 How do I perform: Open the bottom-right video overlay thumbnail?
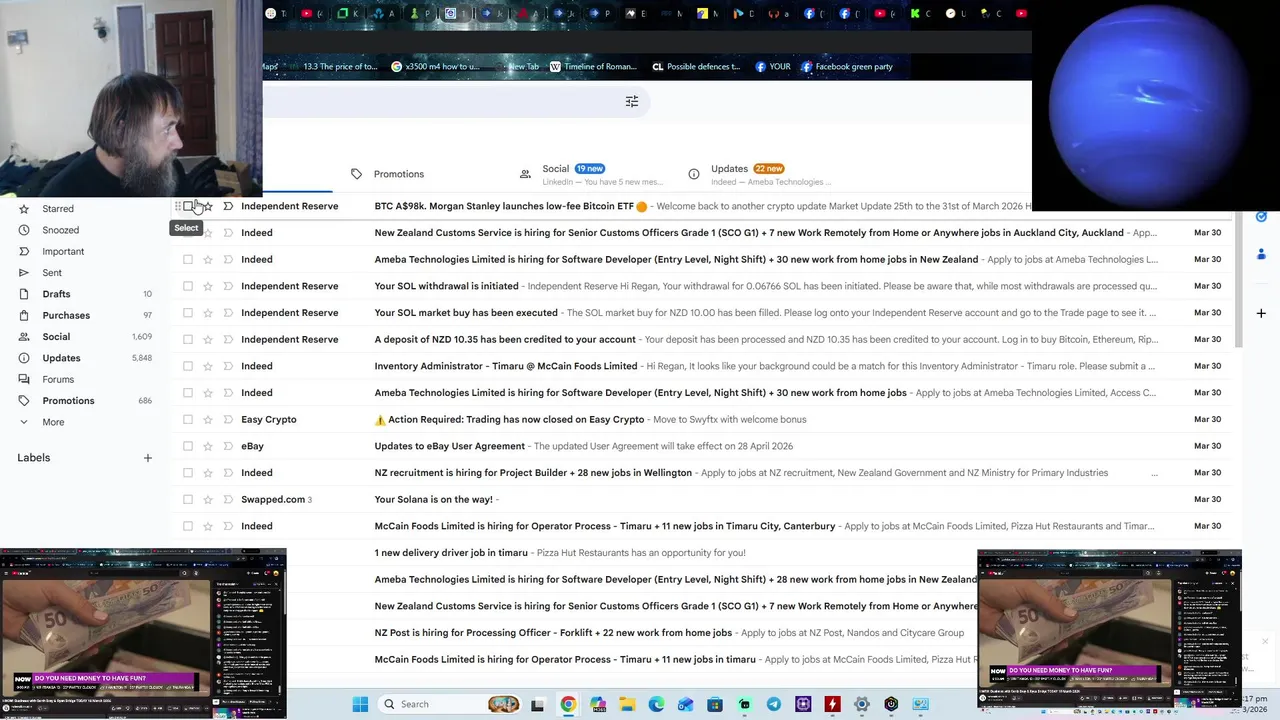1109,627
